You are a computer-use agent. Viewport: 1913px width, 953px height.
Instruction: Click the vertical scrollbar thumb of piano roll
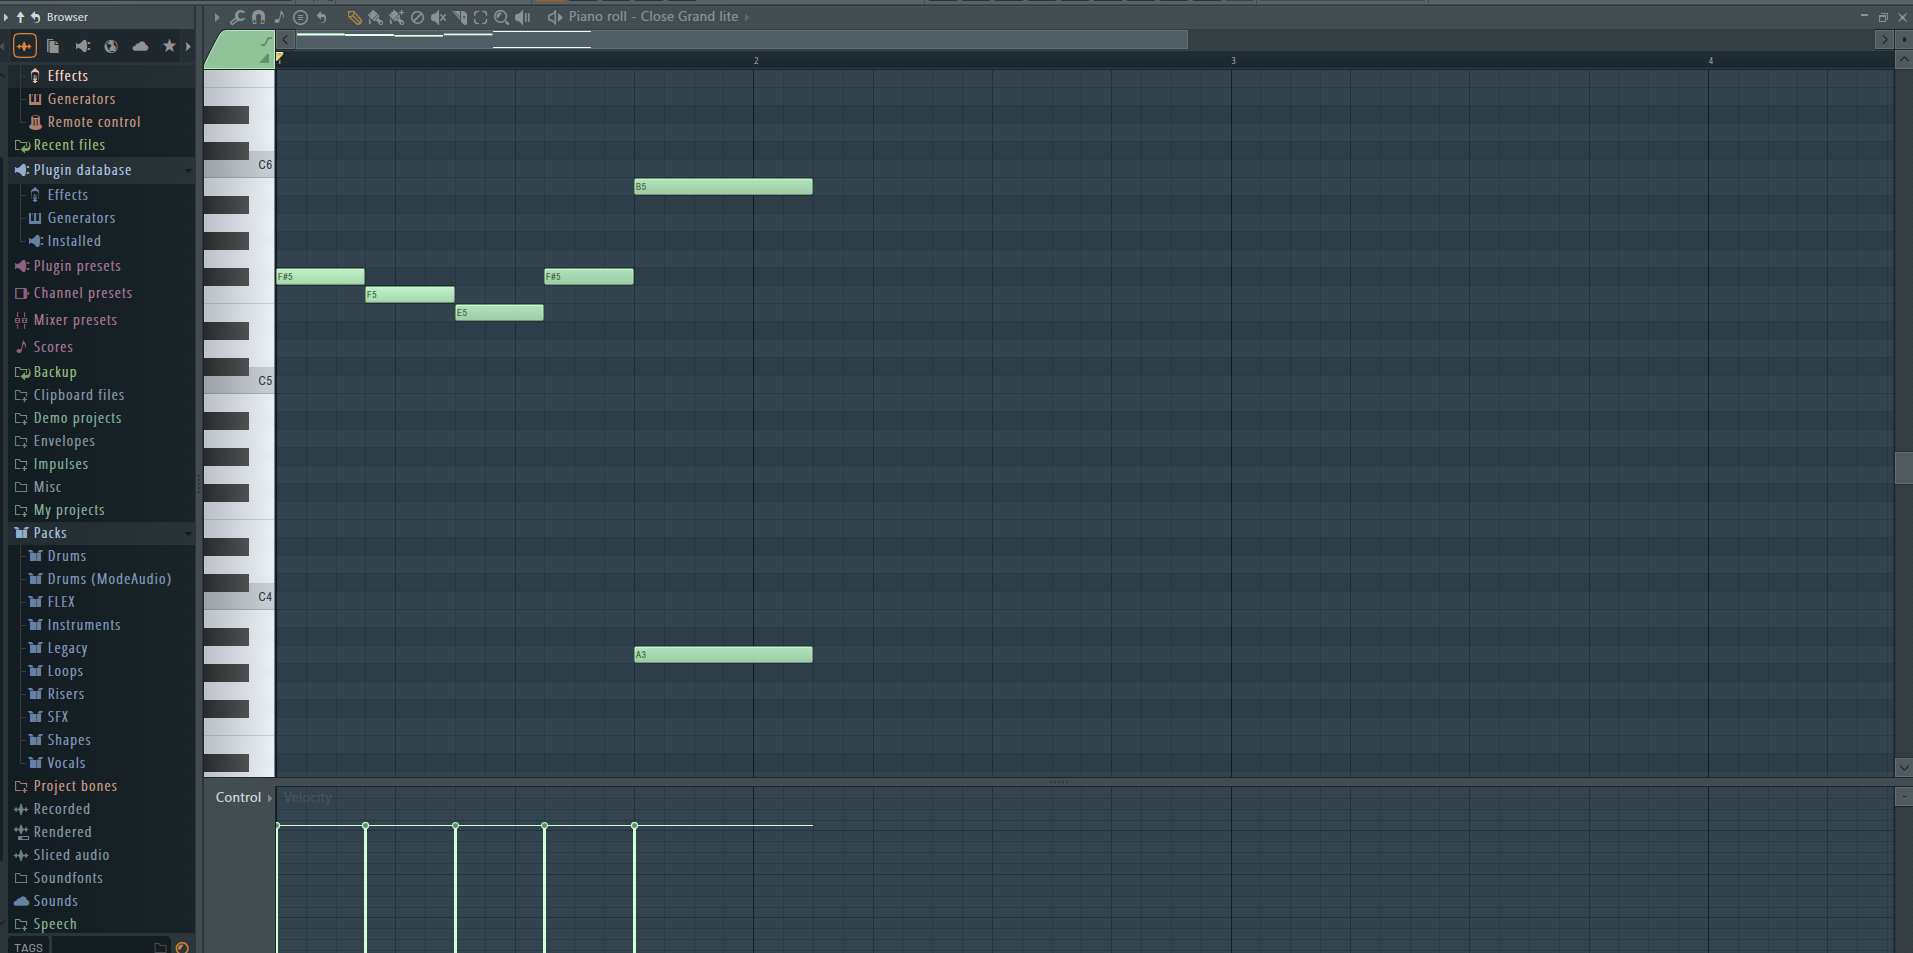point(1903,468)
